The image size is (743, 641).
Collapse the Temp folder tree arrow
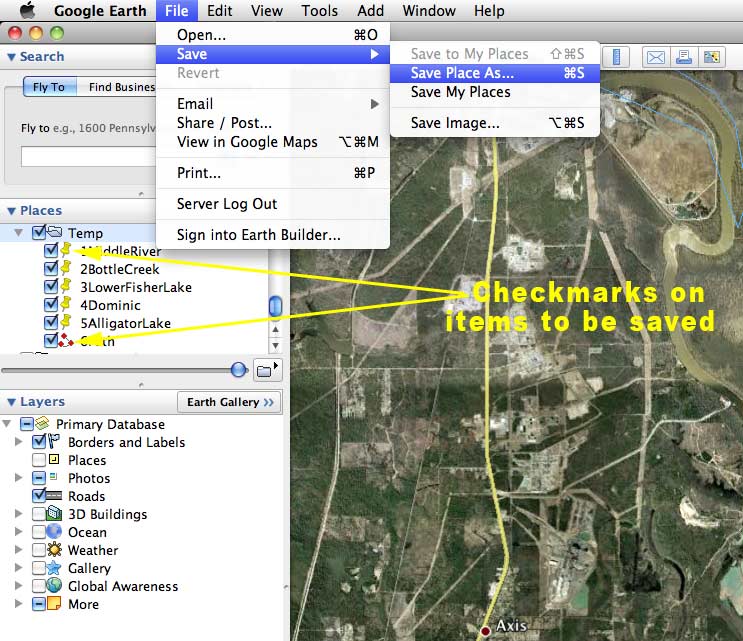pyautogui.click(x=18, y=233)
